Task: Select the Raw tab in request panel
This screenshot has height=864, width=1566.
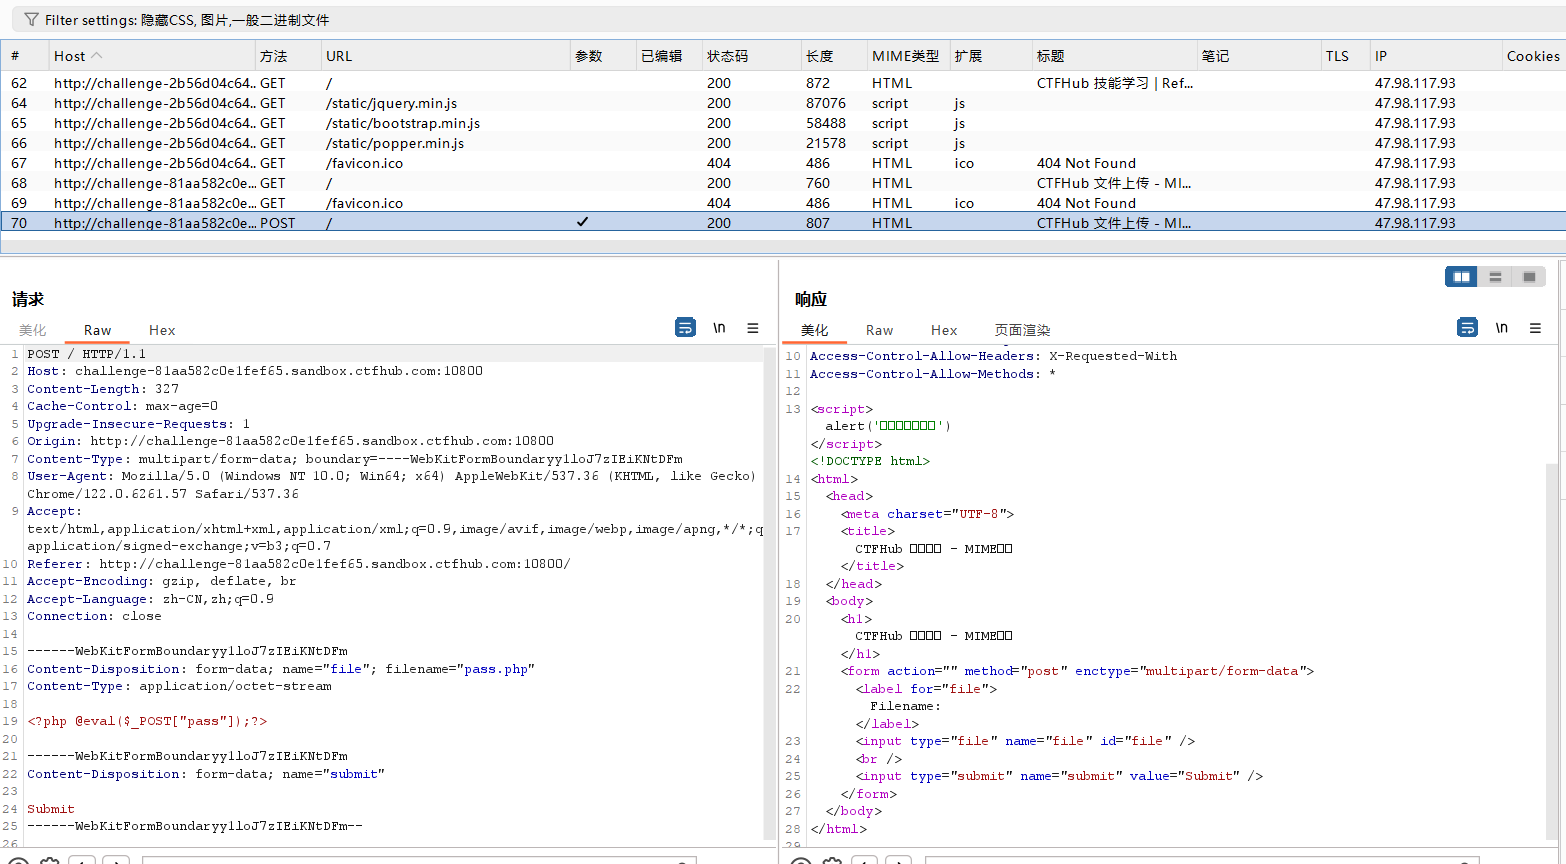Action: (97, 330)
